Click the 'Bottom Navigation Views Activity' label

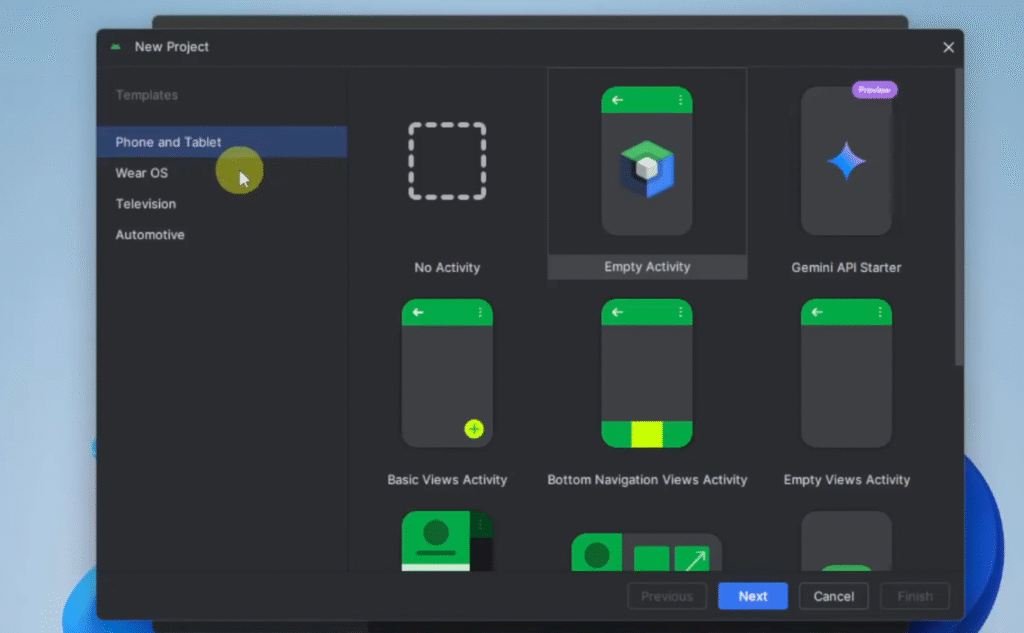tap(647, 479)
